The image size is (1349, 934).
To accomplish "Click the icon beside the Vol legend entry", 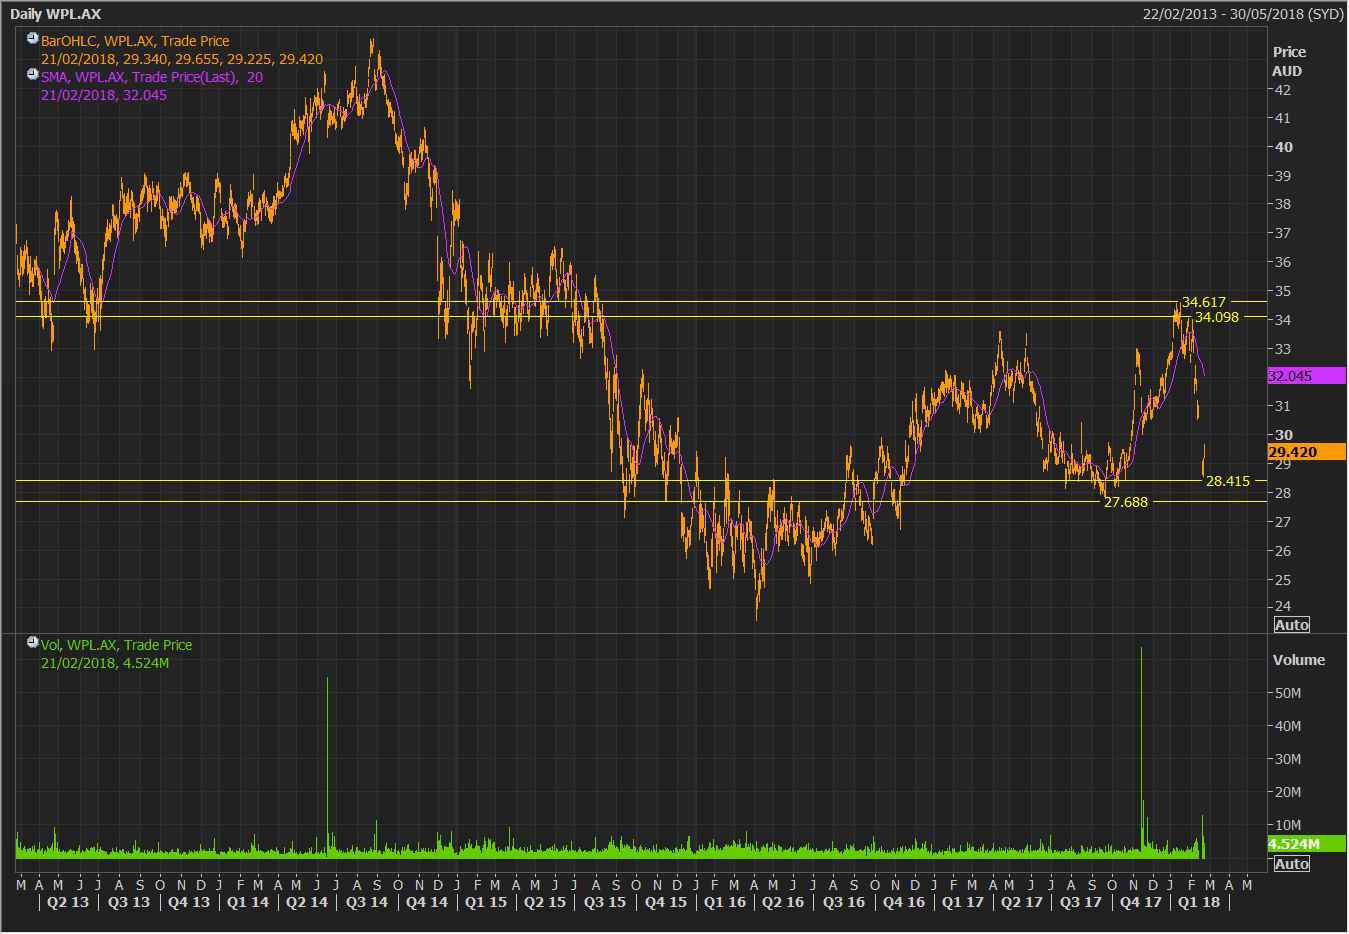I will pos(33,643).
